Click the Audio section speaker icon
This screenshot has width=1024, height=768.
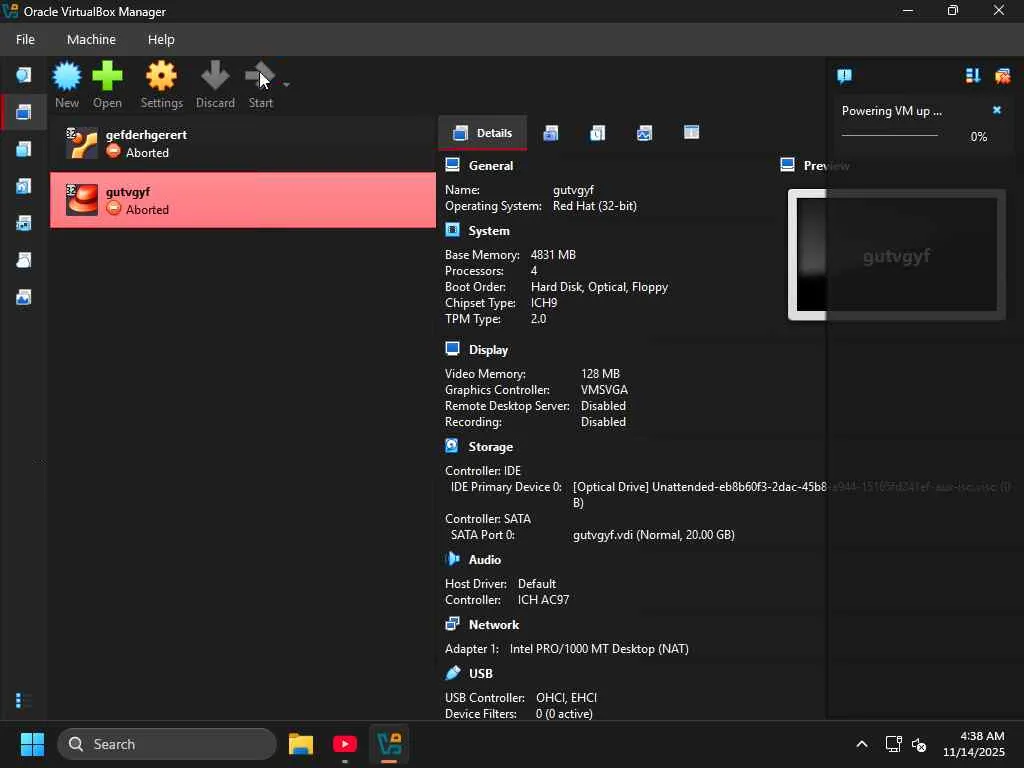pos(452,559)
